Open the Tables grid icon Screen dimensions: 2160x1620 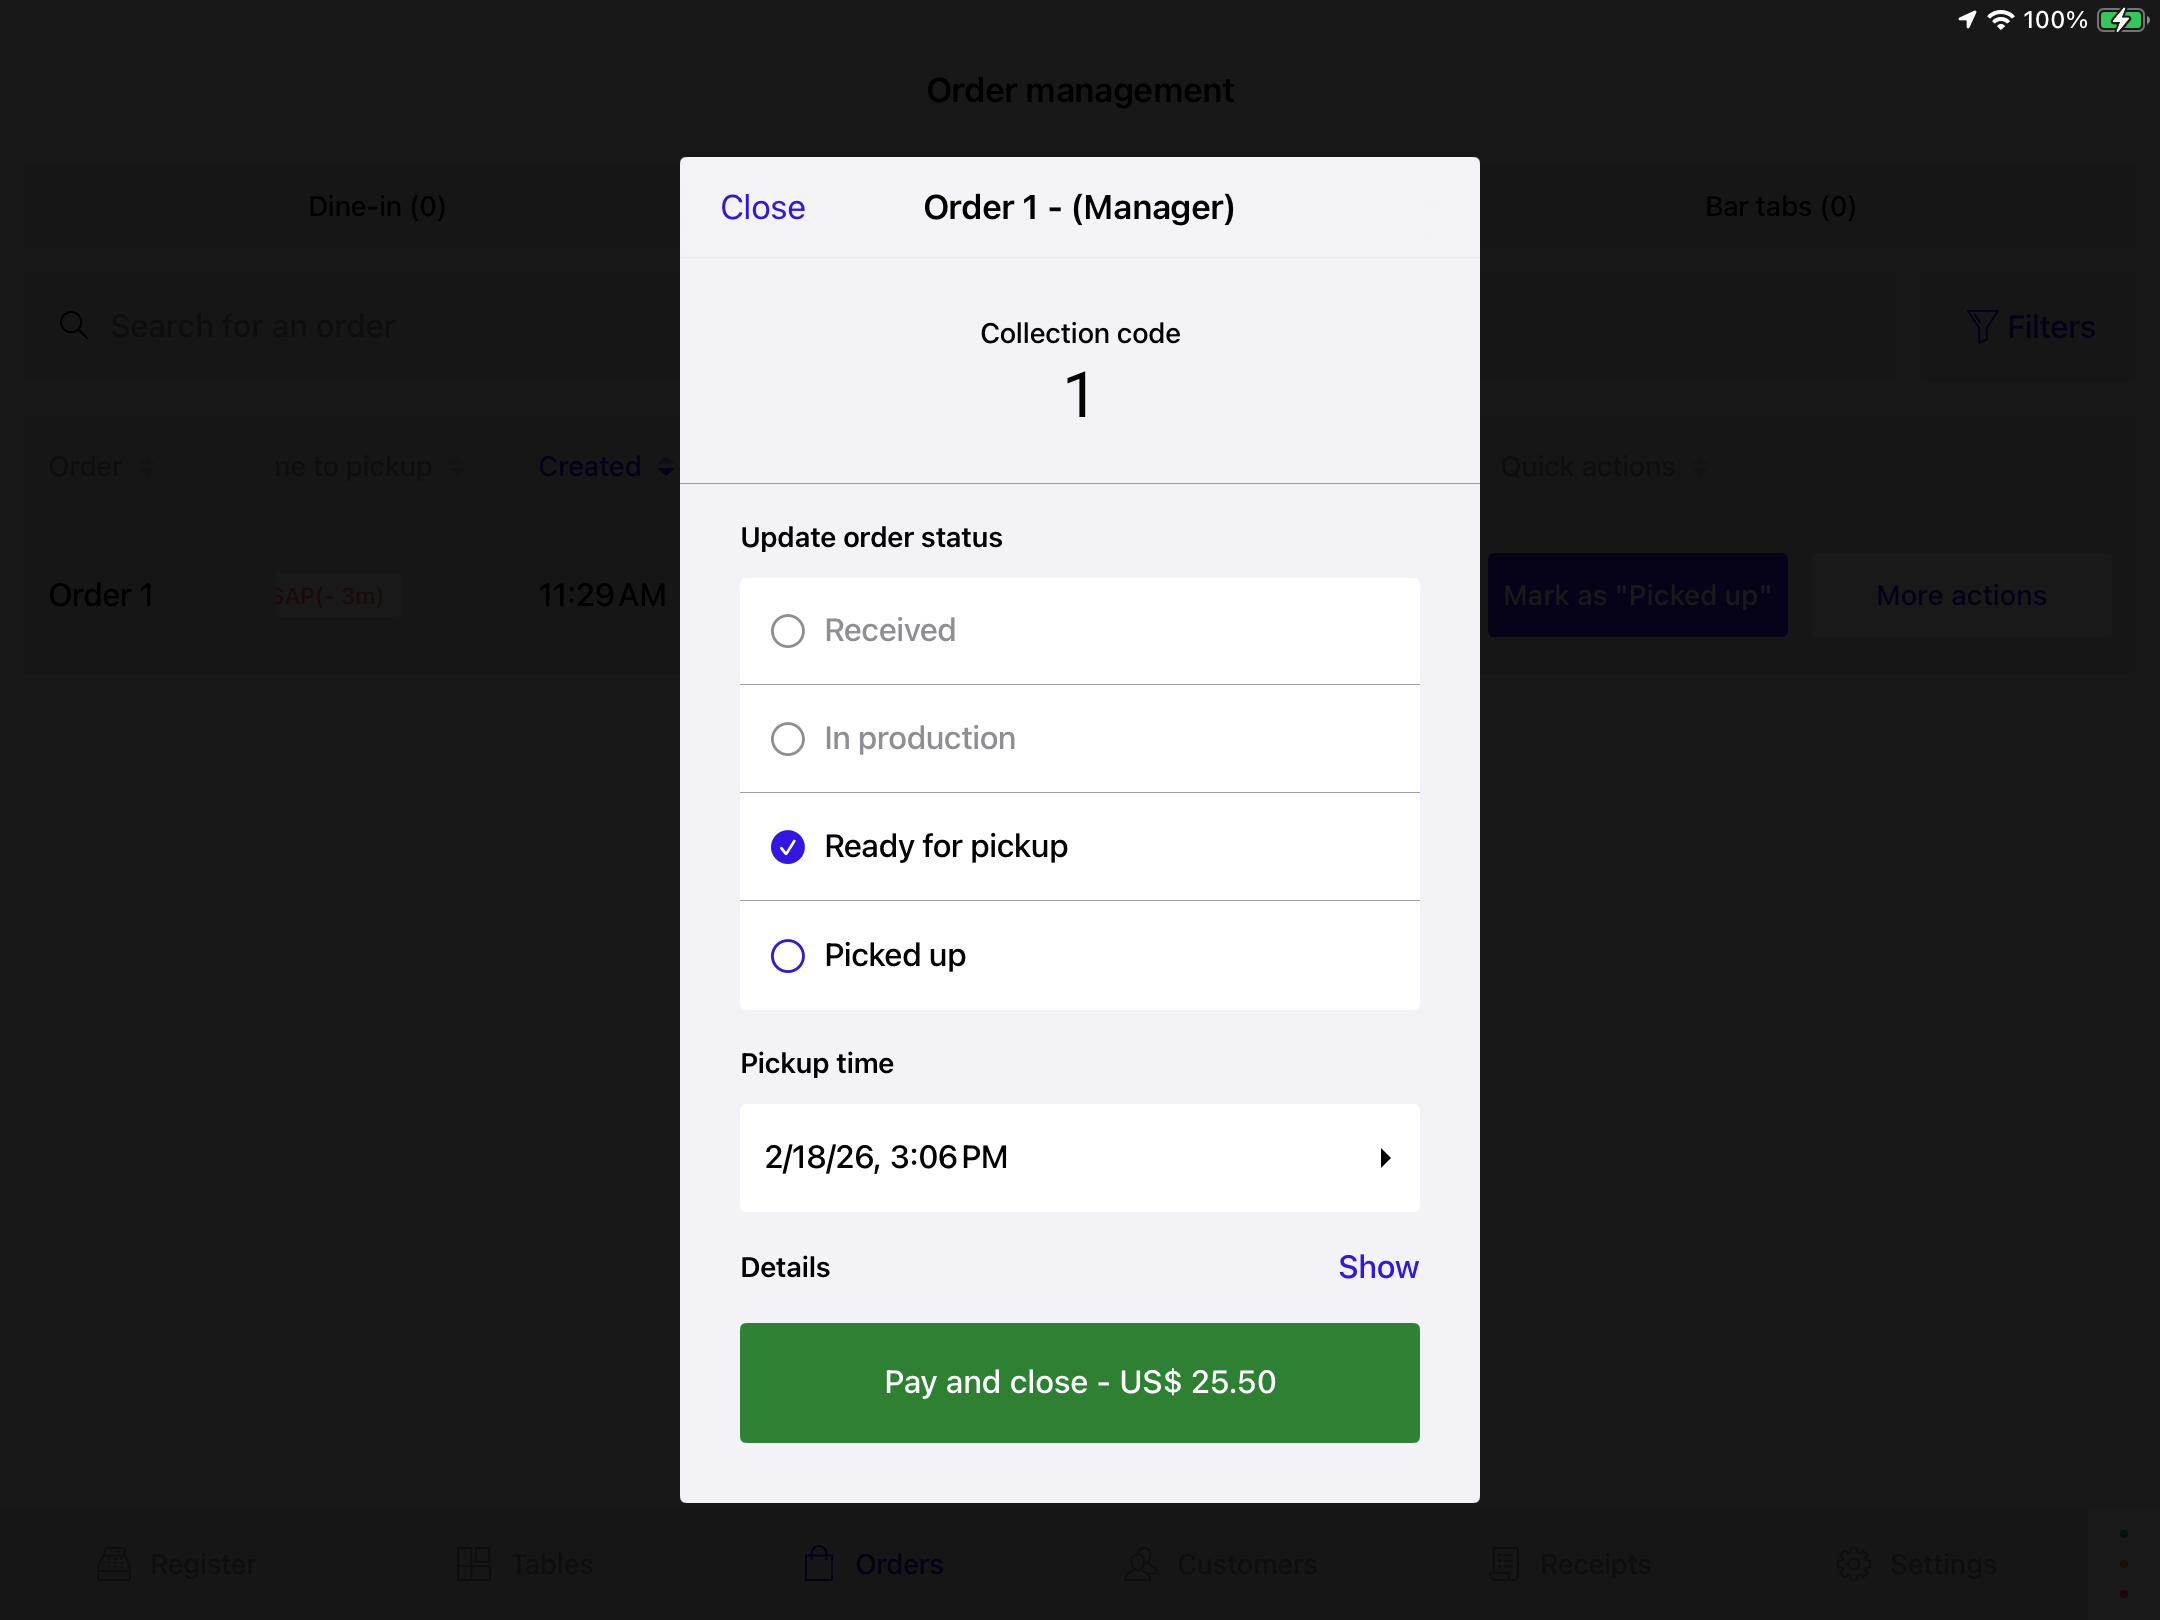pyautogui.click(x=474, y=1564)
